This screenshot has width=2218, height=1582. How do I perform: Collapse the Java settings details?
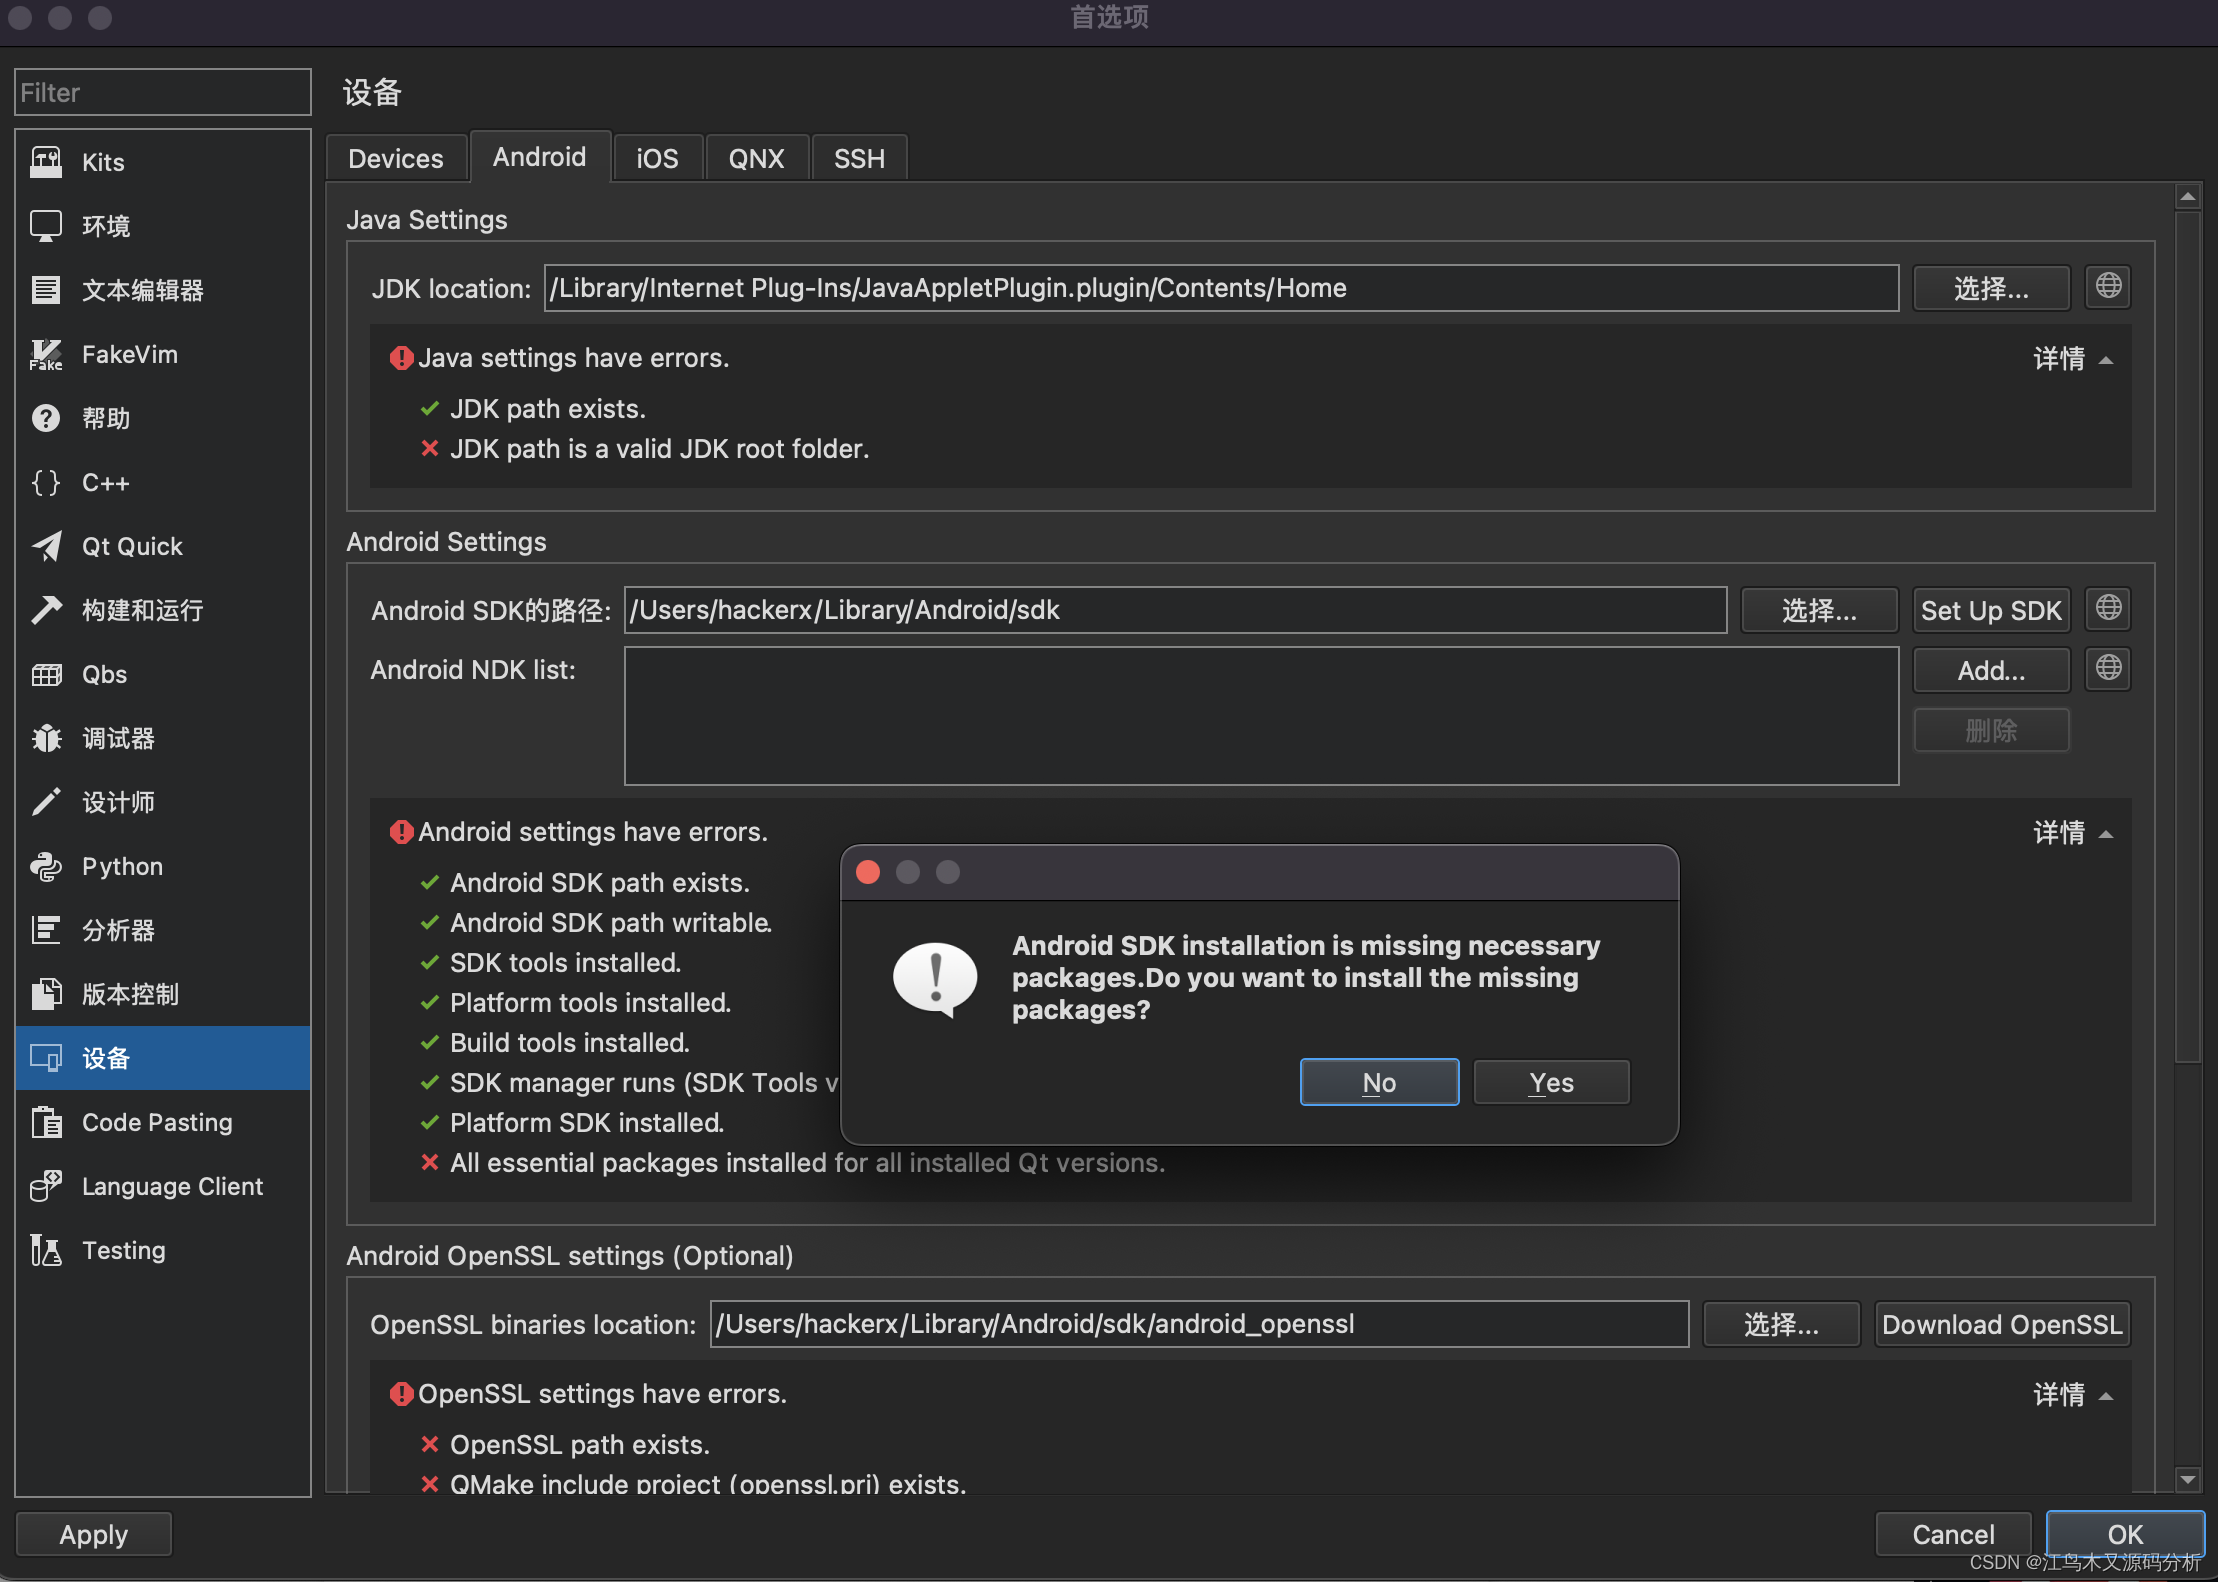2072,359
